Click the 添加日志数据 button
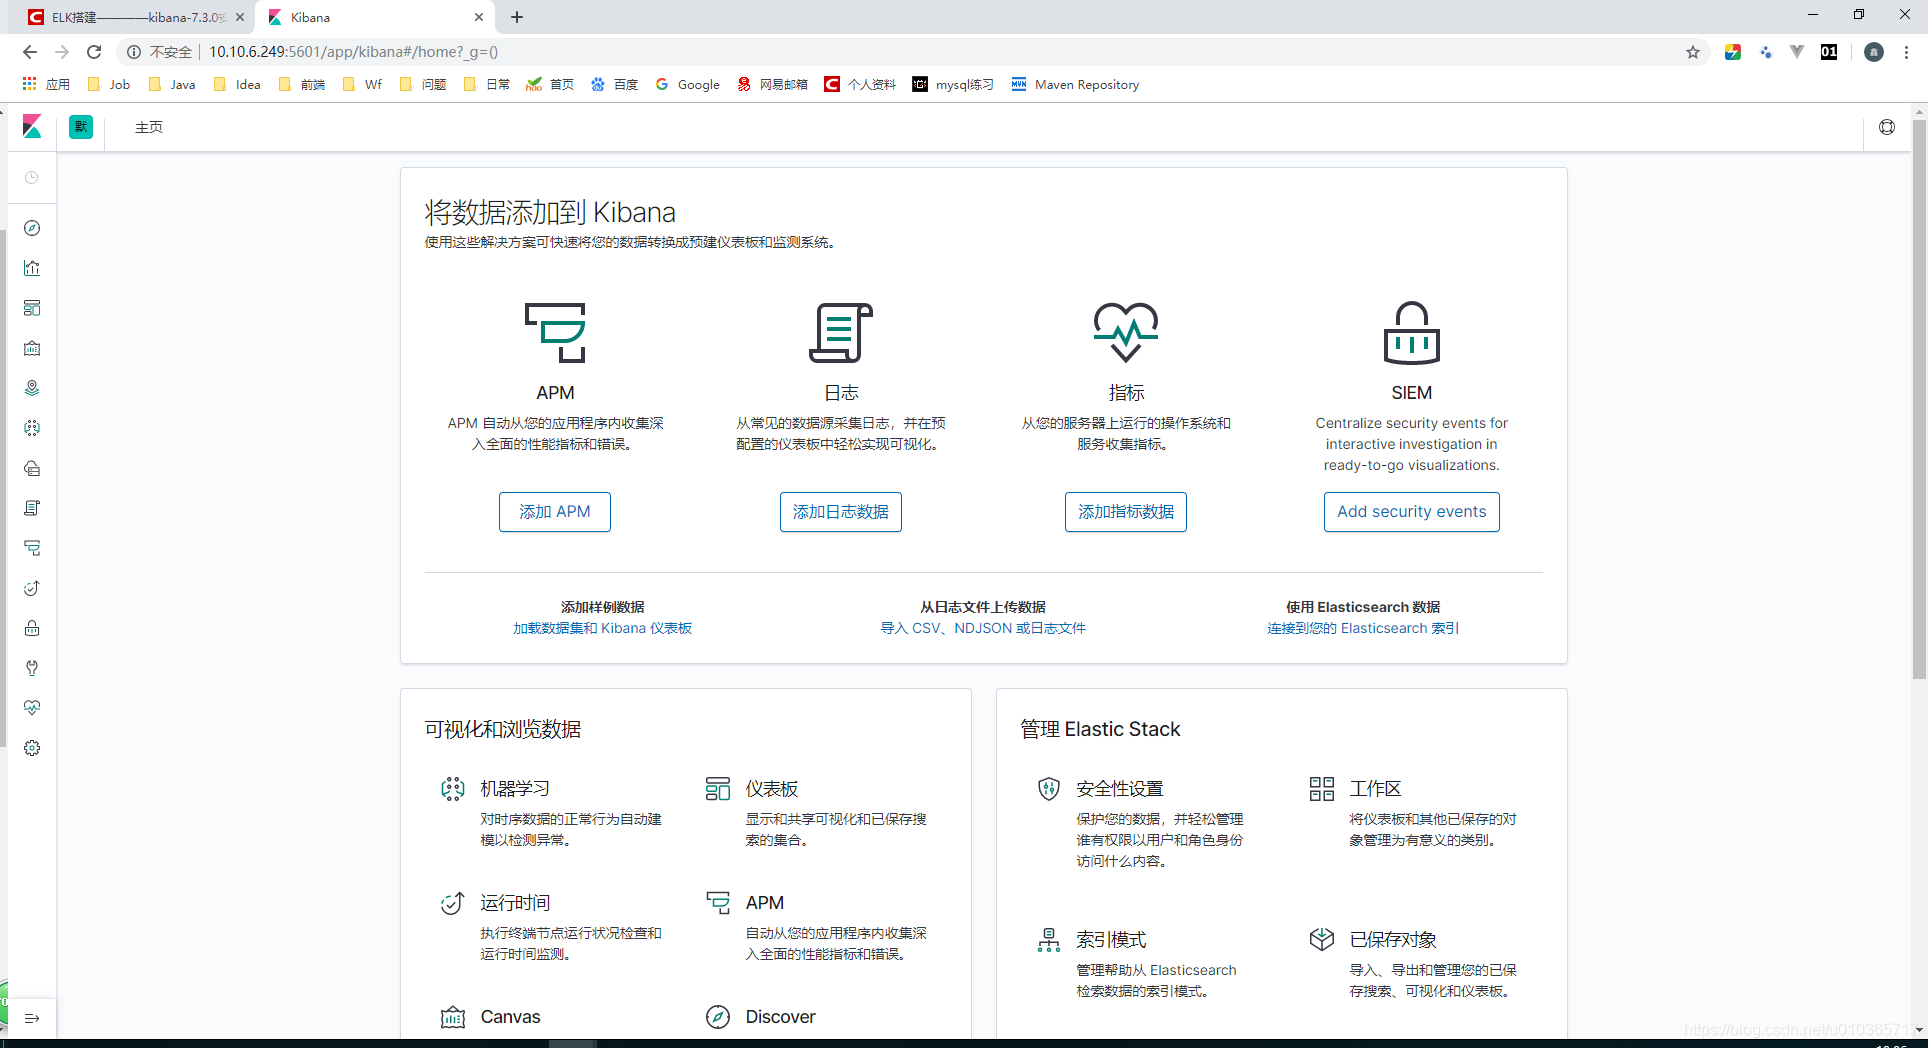This screenshot has height=1048, width=1928. point(841,512)
